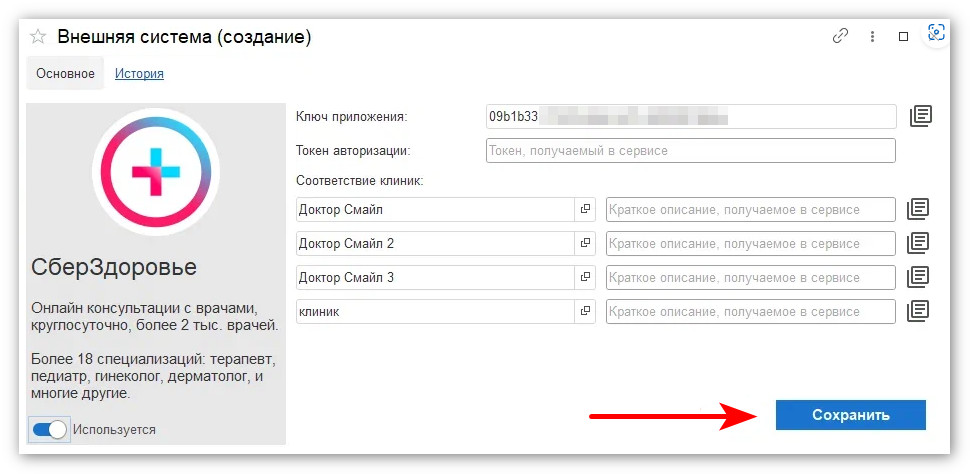Open selection button for клиник field
The image size is (970, 474).
(x=585, y=312)
